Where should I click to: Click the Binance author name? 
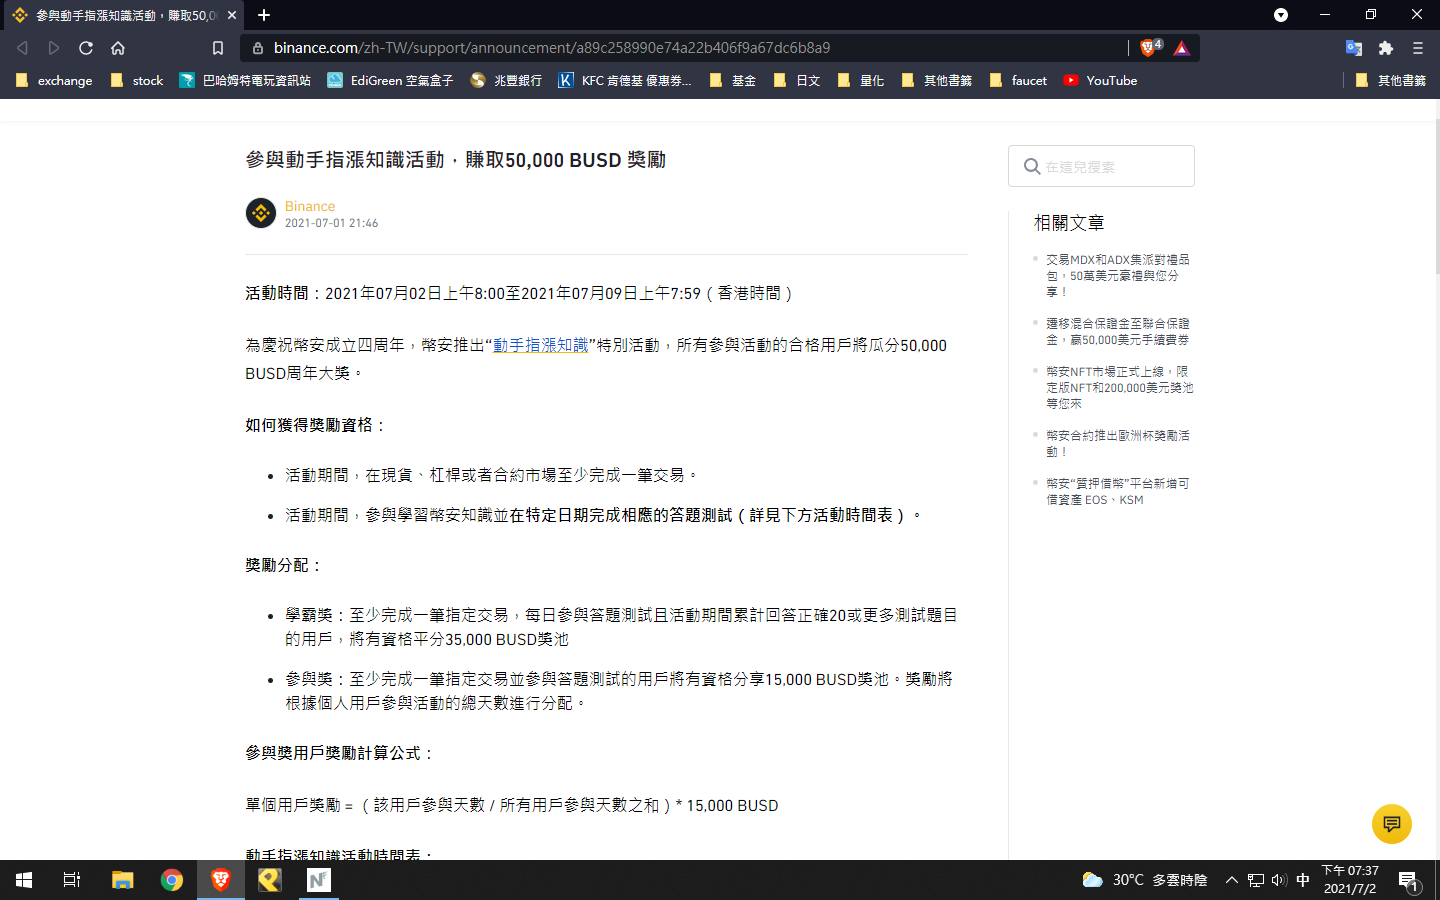[x=310, y=206]
